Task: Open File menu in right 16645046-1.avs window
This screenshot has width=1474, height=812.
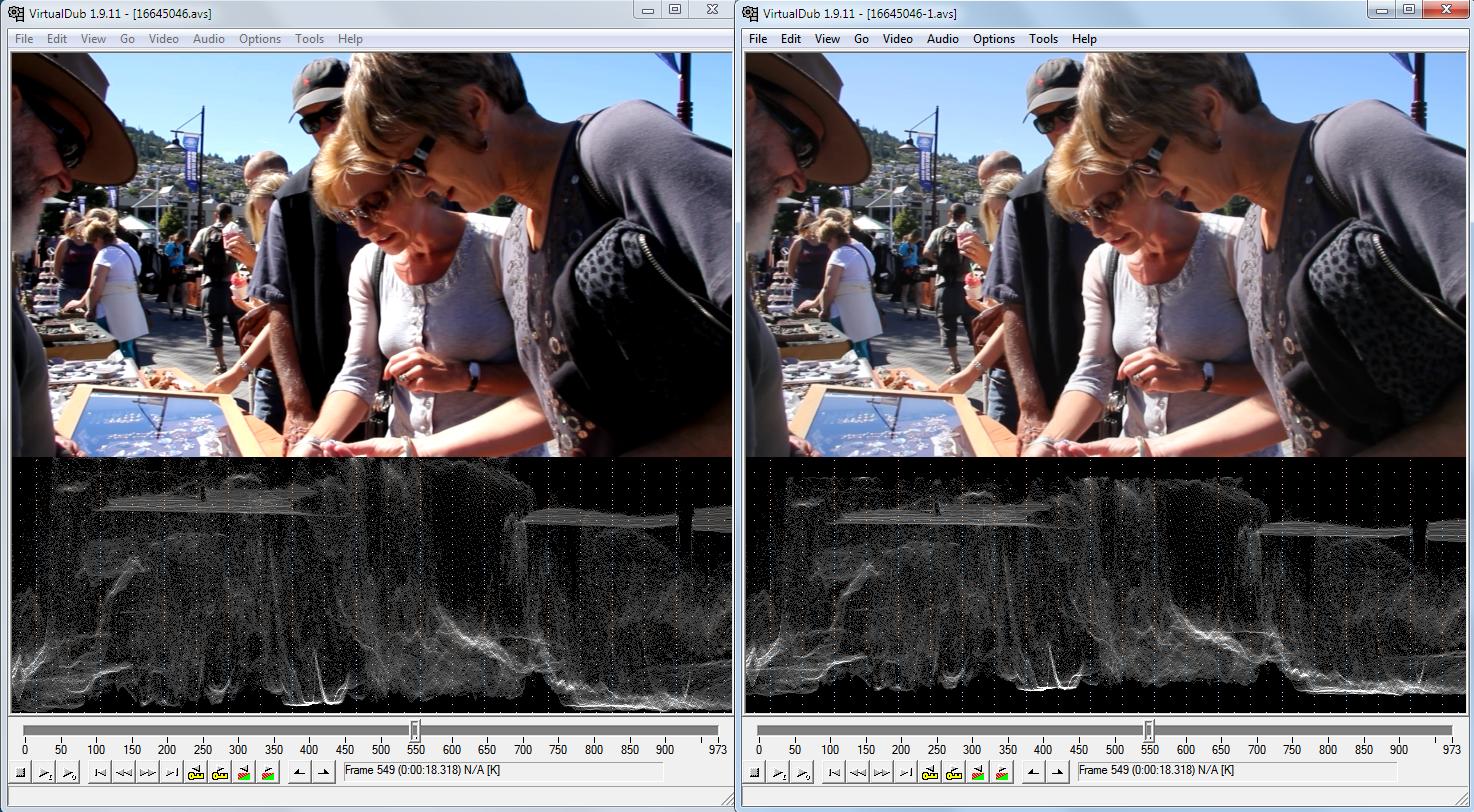Action: (758, 39)
